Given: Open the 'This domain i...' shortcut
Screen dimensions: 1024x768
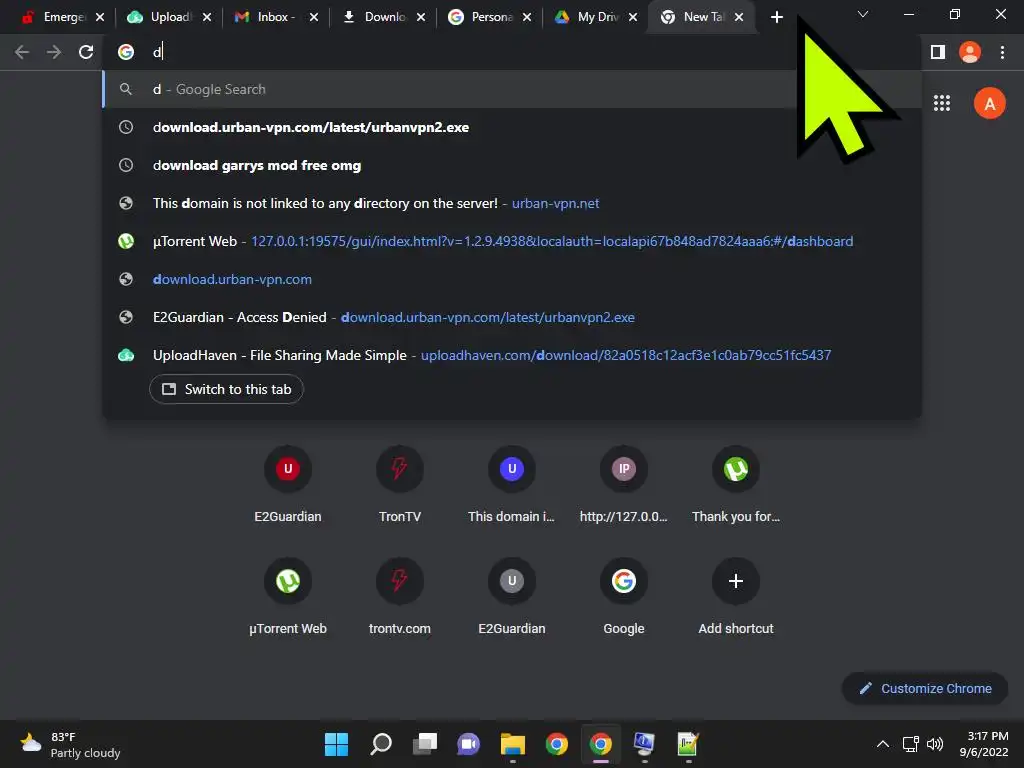Looking at the screenshot, I should tap(511, 483).
